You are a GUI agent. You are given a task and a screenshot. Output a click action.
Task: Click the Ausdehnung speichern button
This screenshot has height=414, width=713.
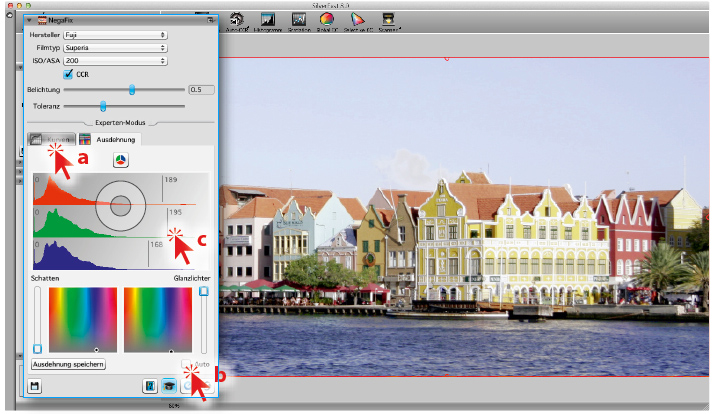click(69, 365)
